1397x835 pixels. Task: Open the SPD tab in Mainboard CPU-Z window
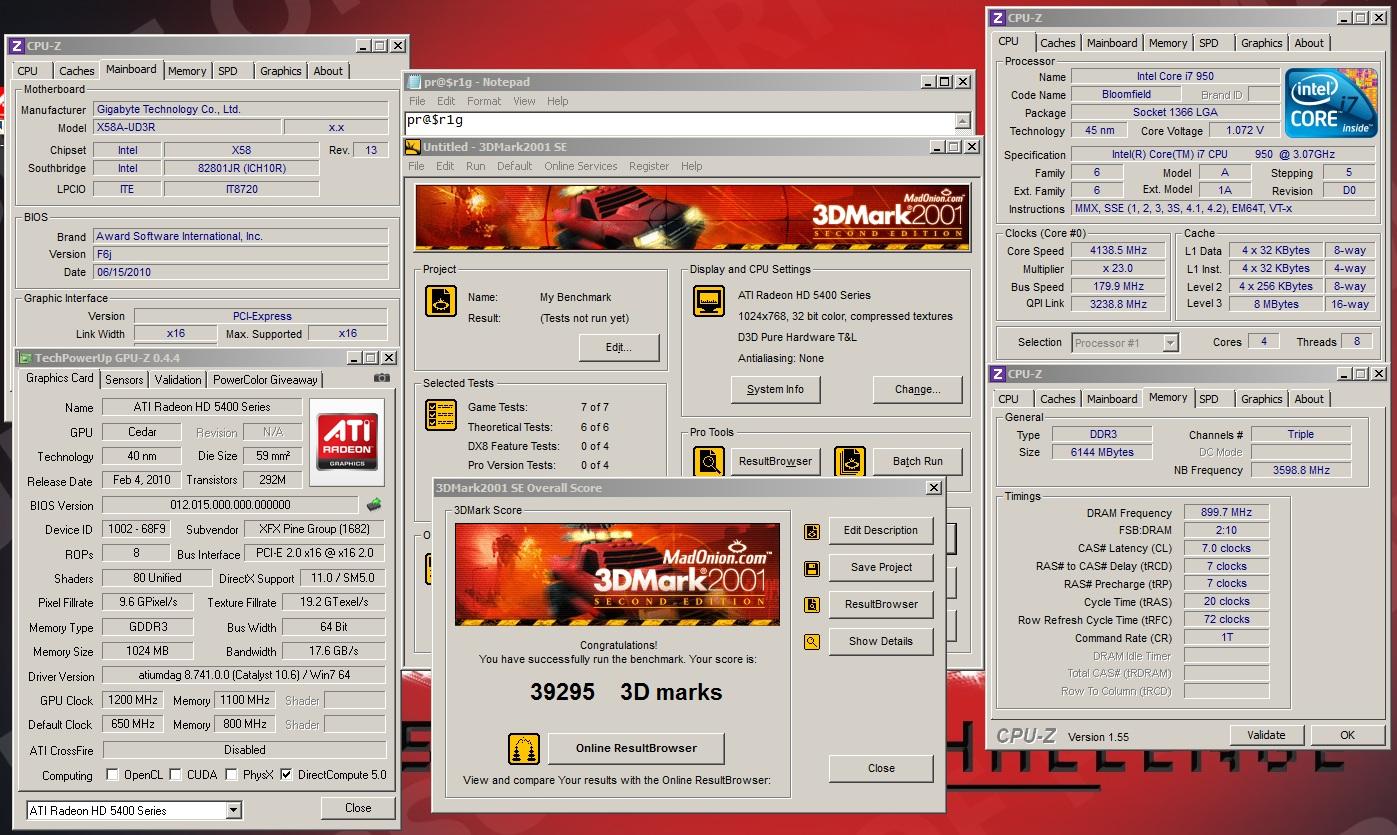click(228, 71)
